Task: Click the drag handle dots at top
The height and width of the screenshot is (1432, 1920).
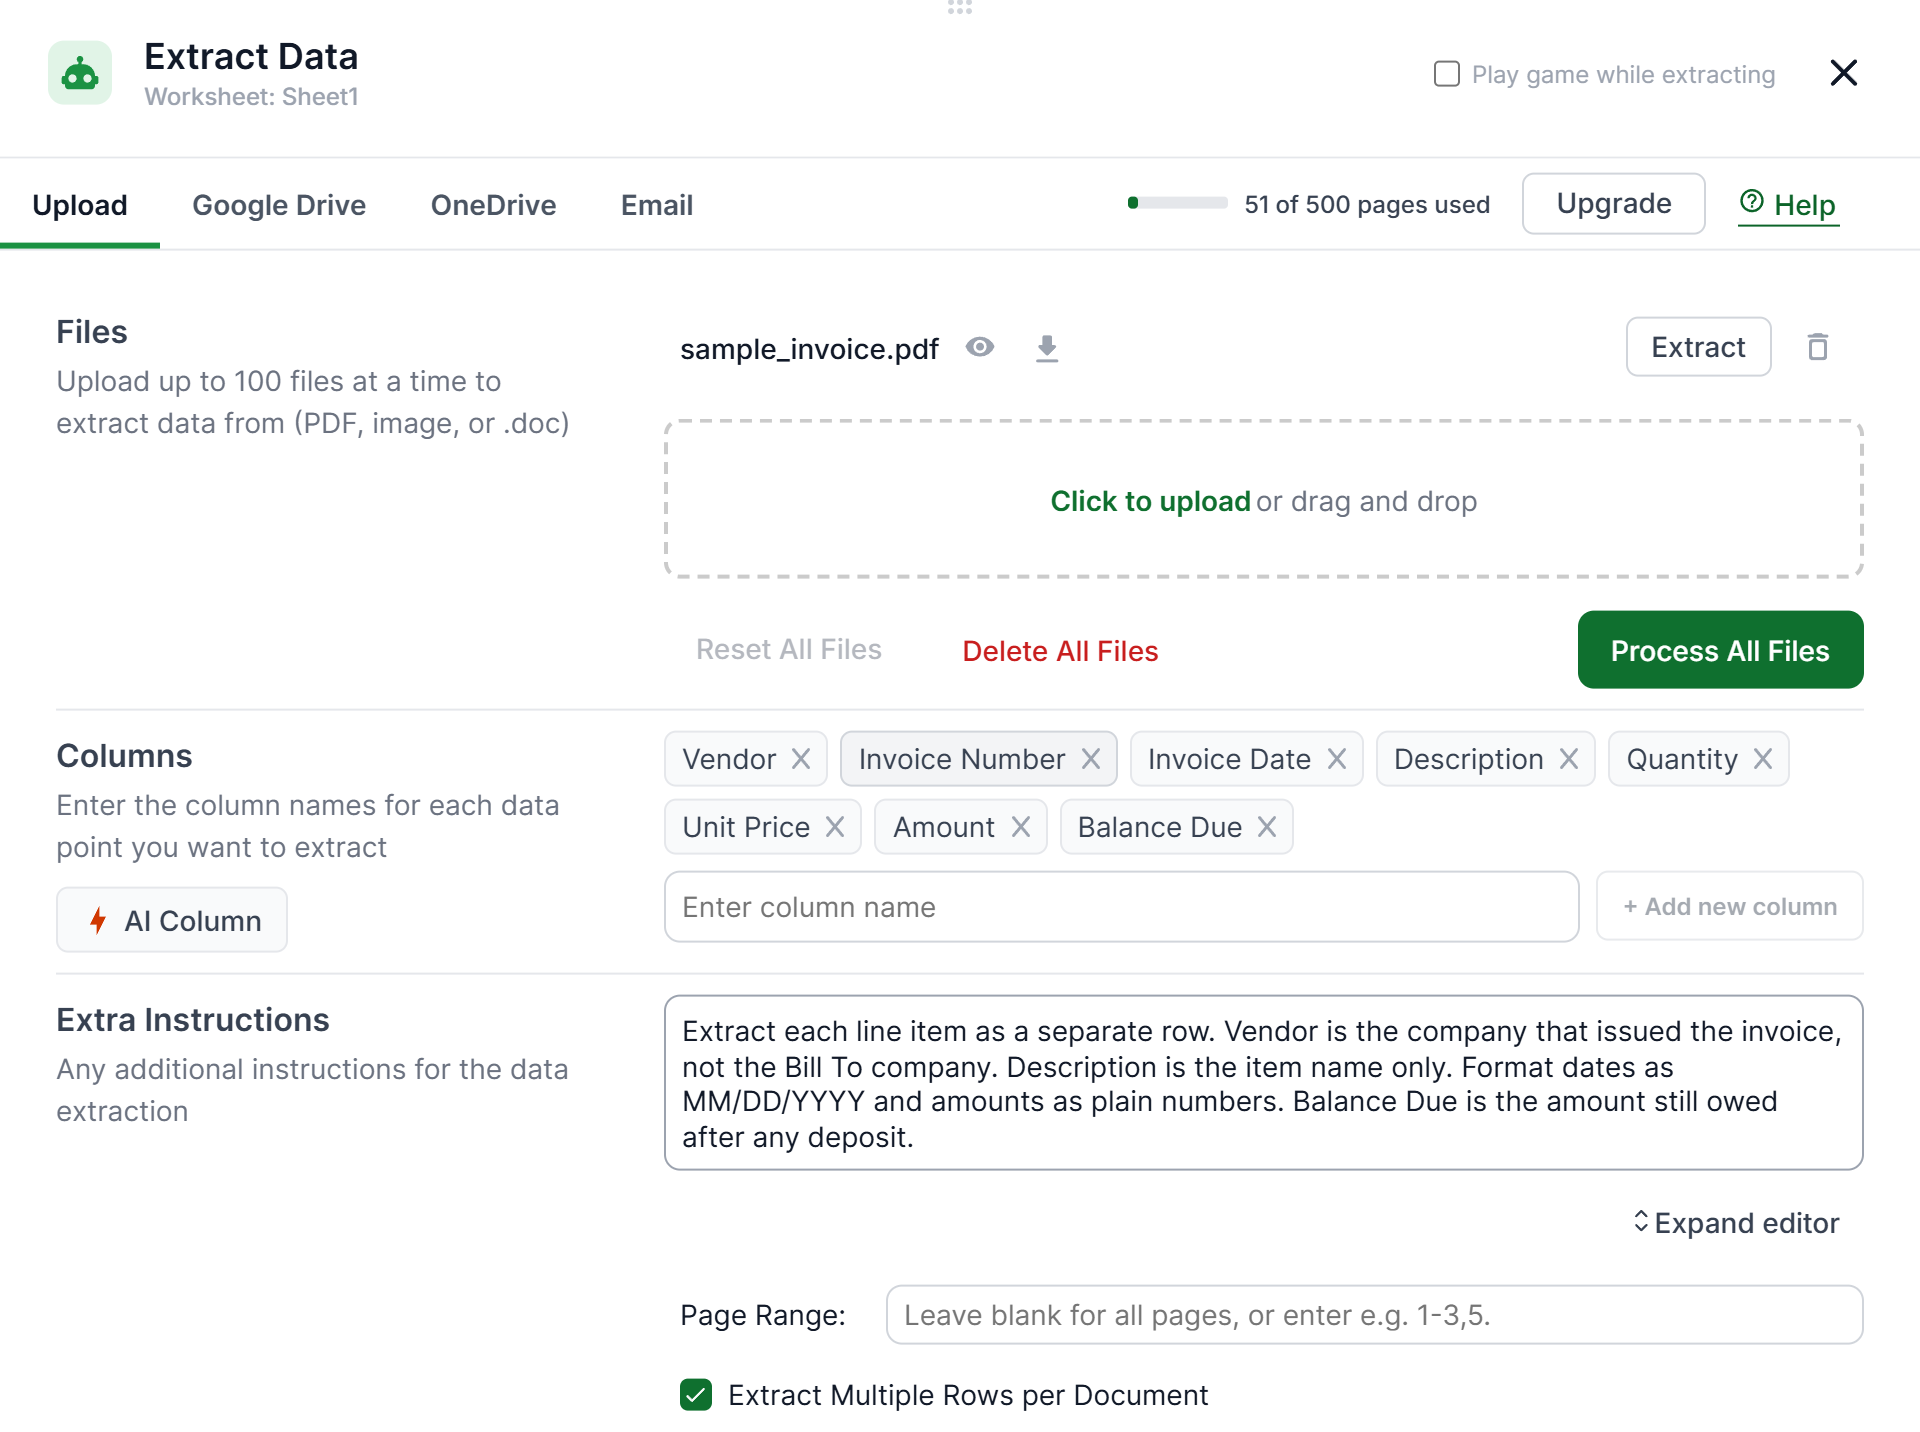Action: (x=960, y=7)
